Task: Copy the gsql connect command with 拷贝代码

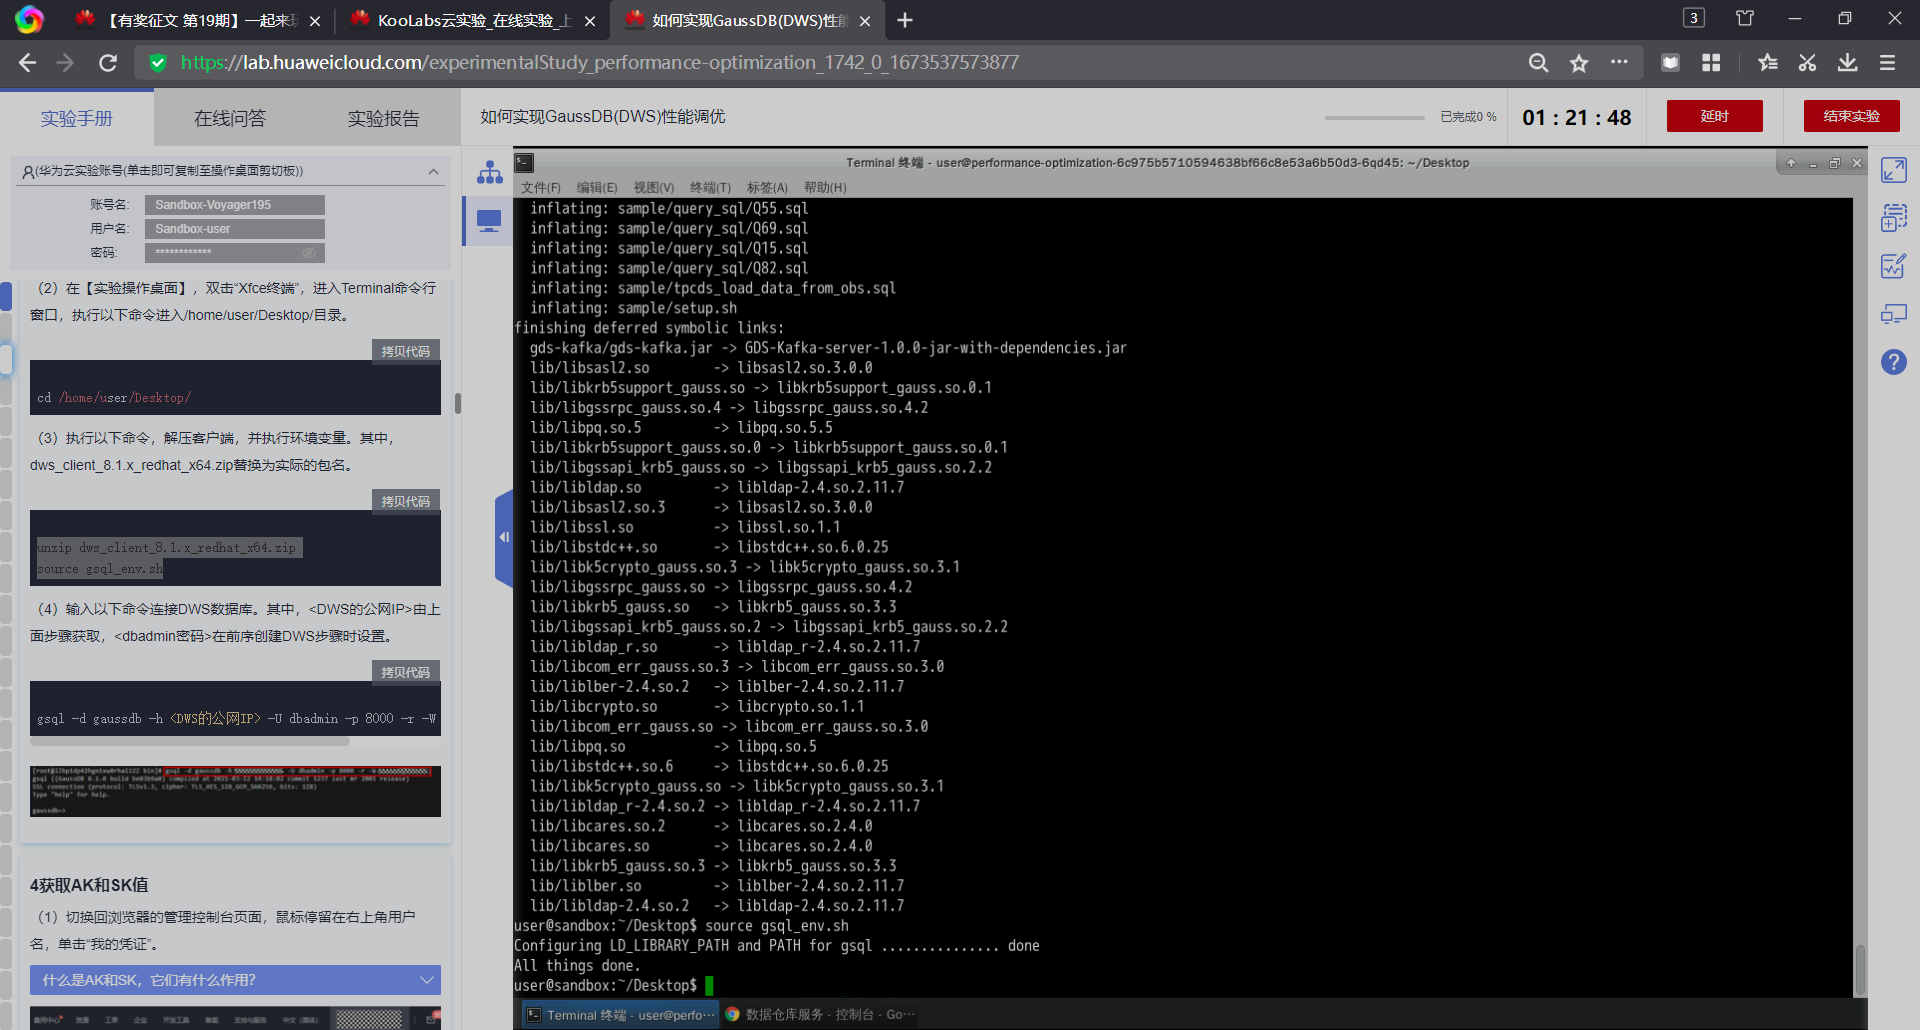Action: pos(405,672)
